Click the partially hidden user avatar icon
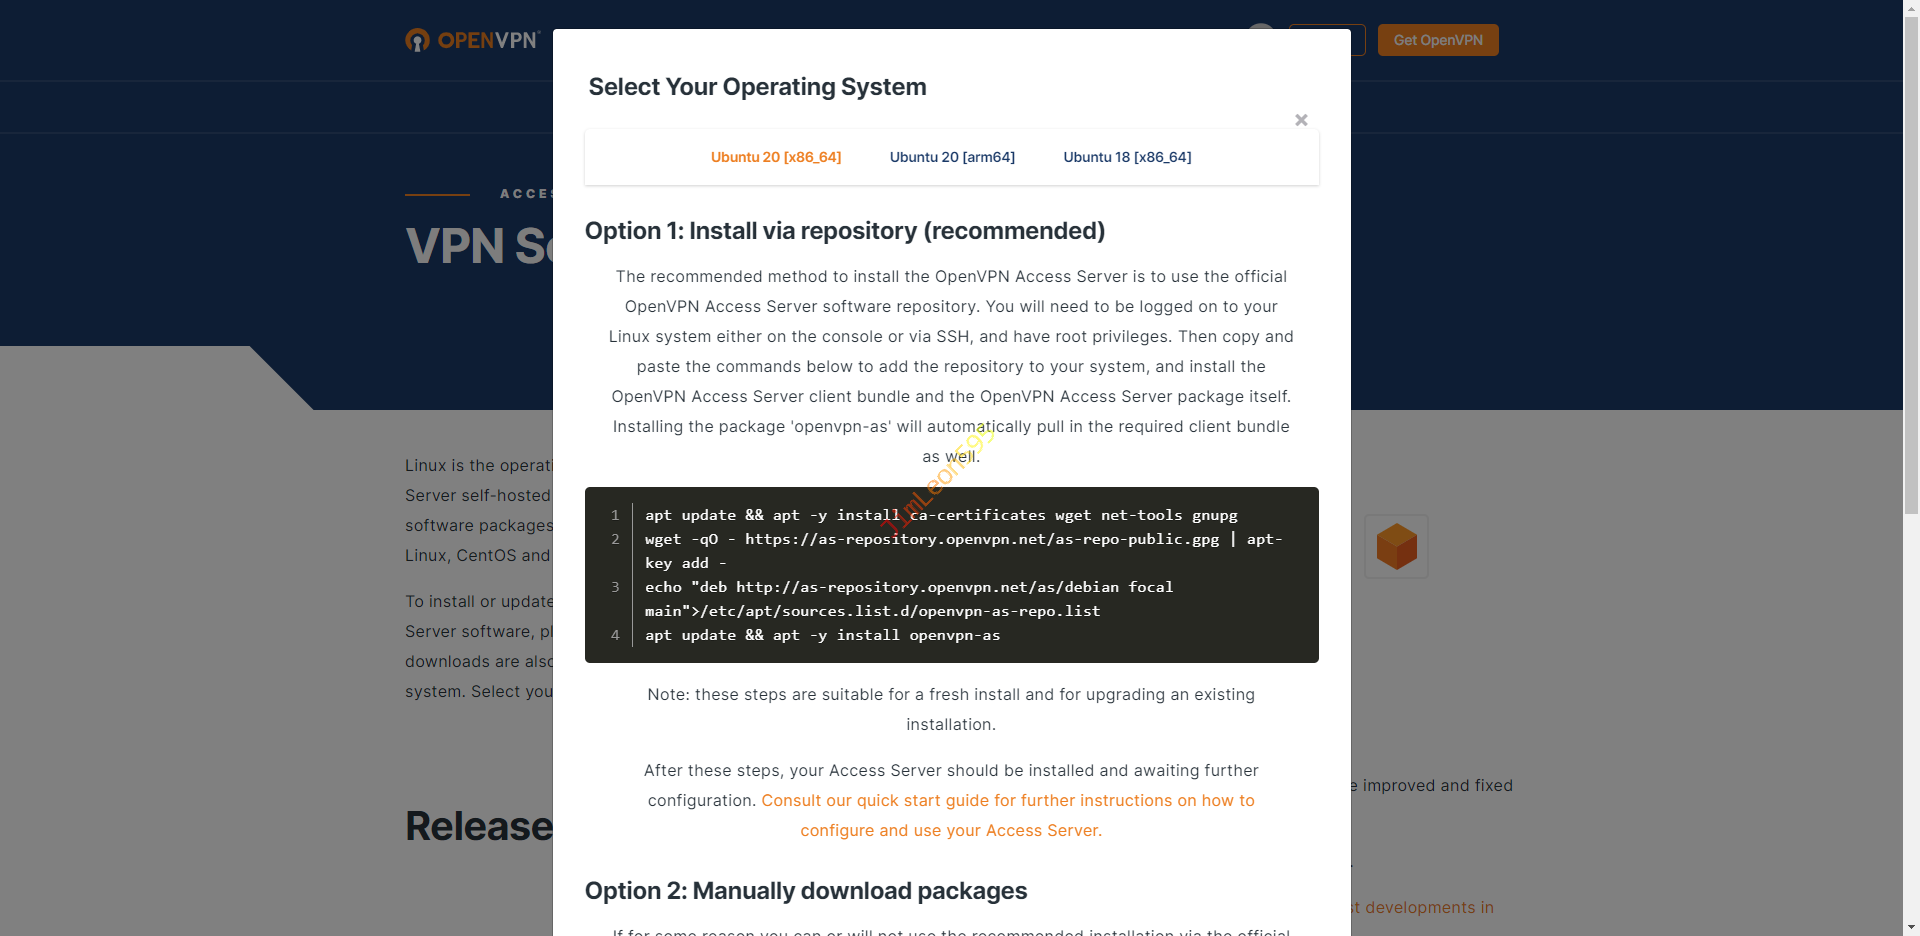This screenshot has width=1920, height=936. [1262, 26]
